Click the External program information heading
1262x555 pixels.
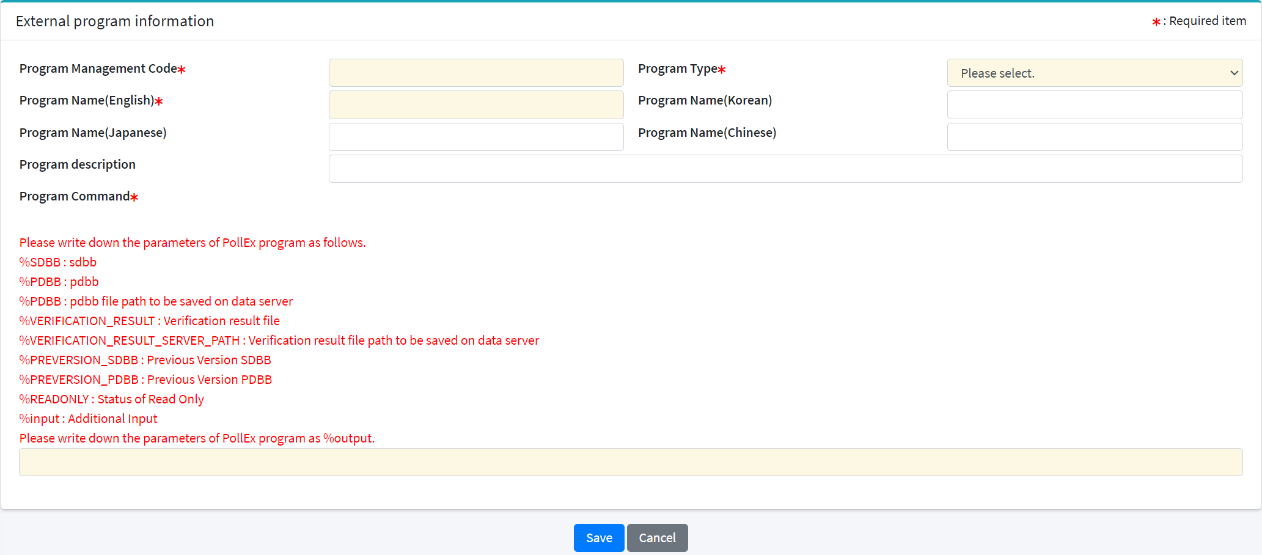115,21
